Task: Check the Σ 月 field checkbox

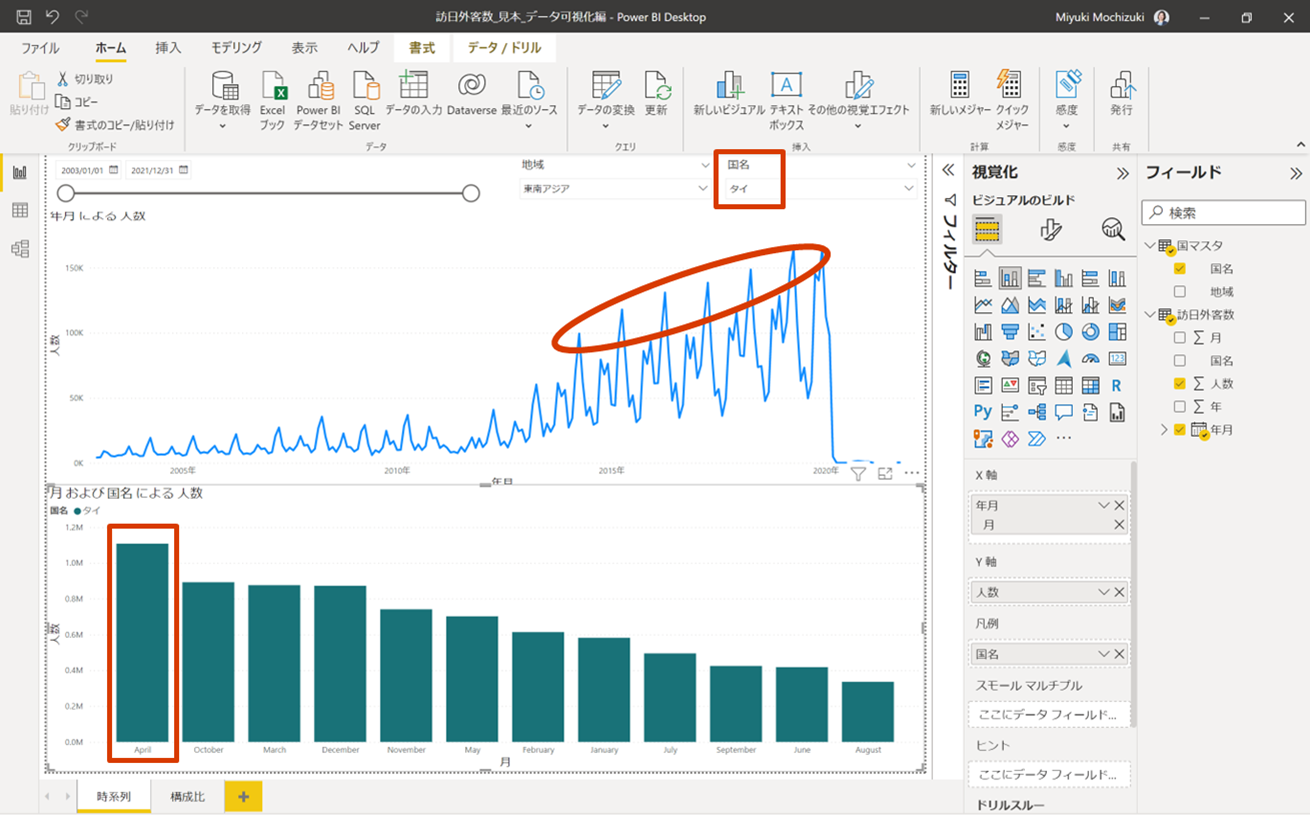Action: point(1180,337)
